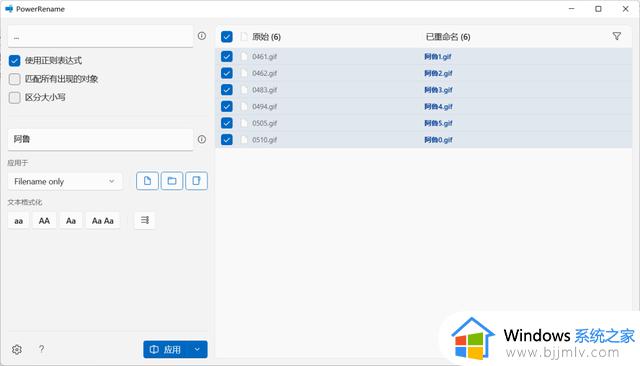The width and height of the screenshot is (640, 366).
Task: Click renamed entry 阿鲁2.gif
Action: click(438, 73)
